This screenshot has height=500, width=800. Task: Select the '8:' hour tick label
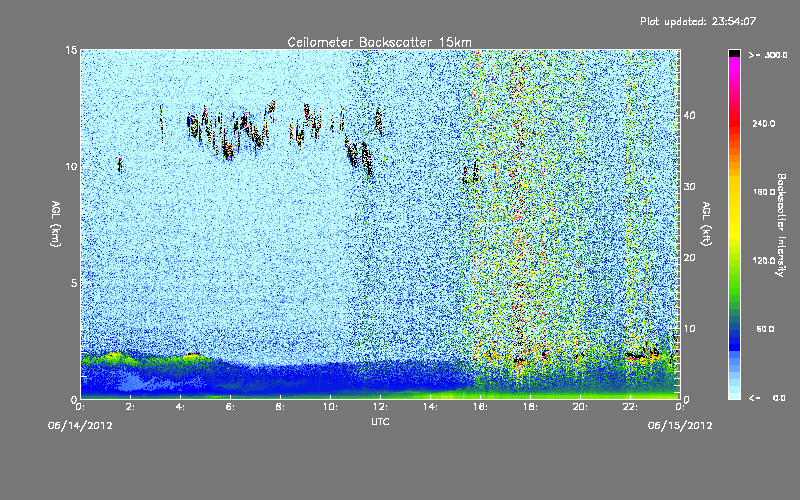pos(280,407)
